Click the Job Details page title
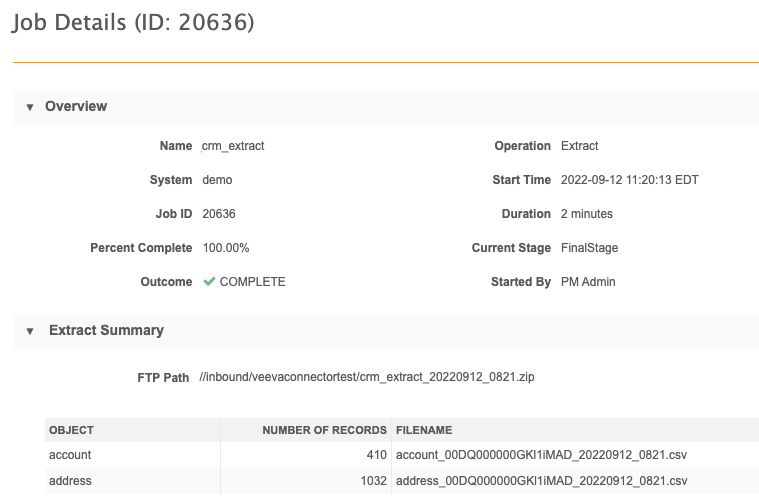Screen dimensions: 759x504 pos(133,23)
